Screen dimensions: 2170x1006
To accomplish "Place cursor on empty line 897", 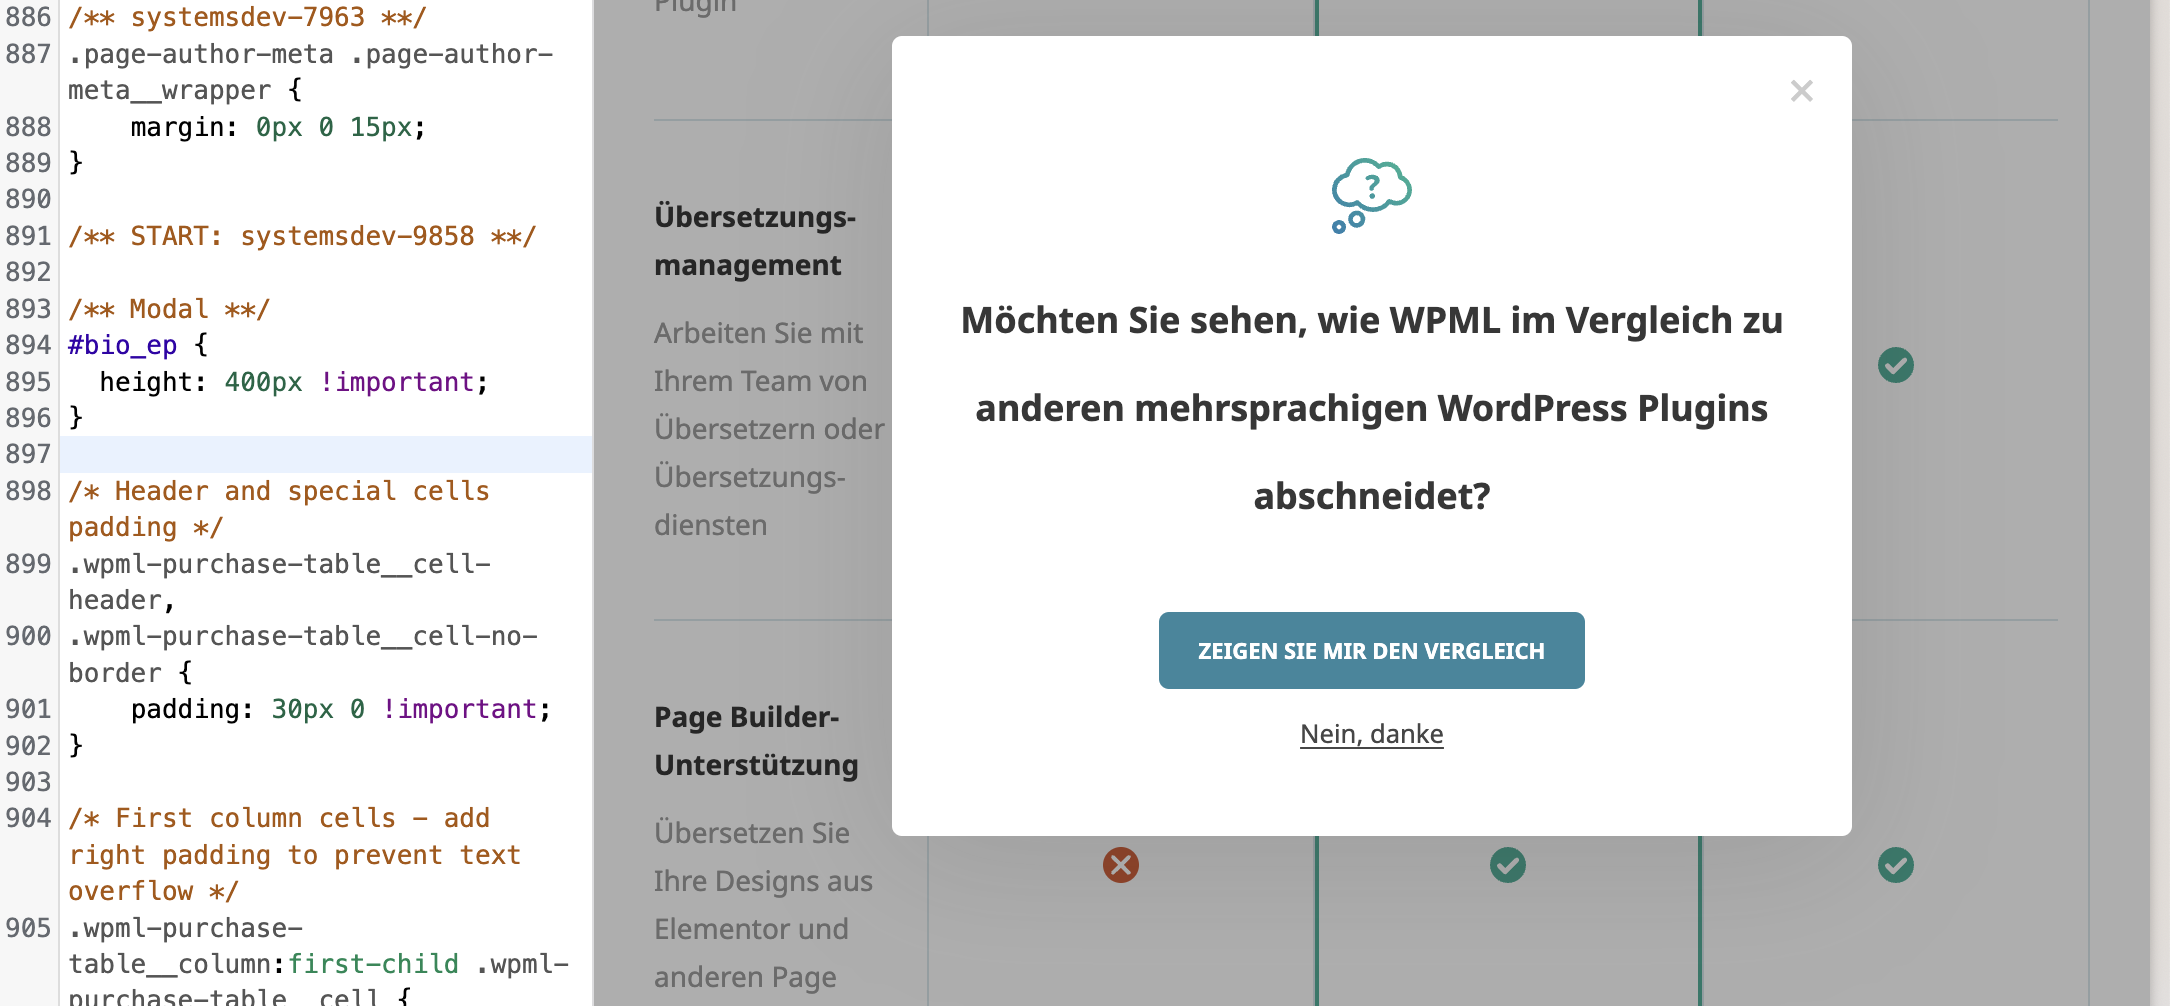I will [x=326, y=454].
